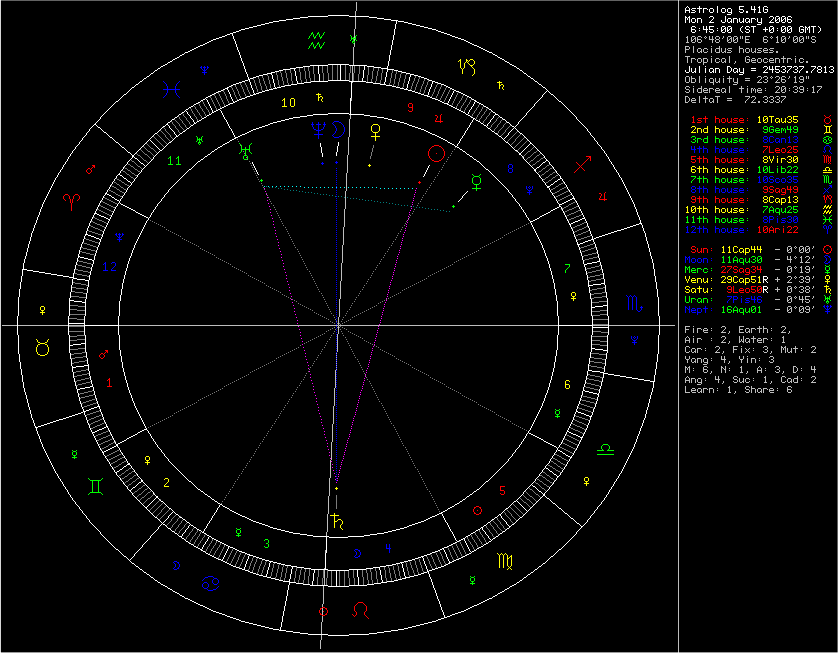Image resolution: width=838 pixels, height=653 pixels.
Task: Click the green Aquarius glyph on the wheel
Action: point(316,40)
